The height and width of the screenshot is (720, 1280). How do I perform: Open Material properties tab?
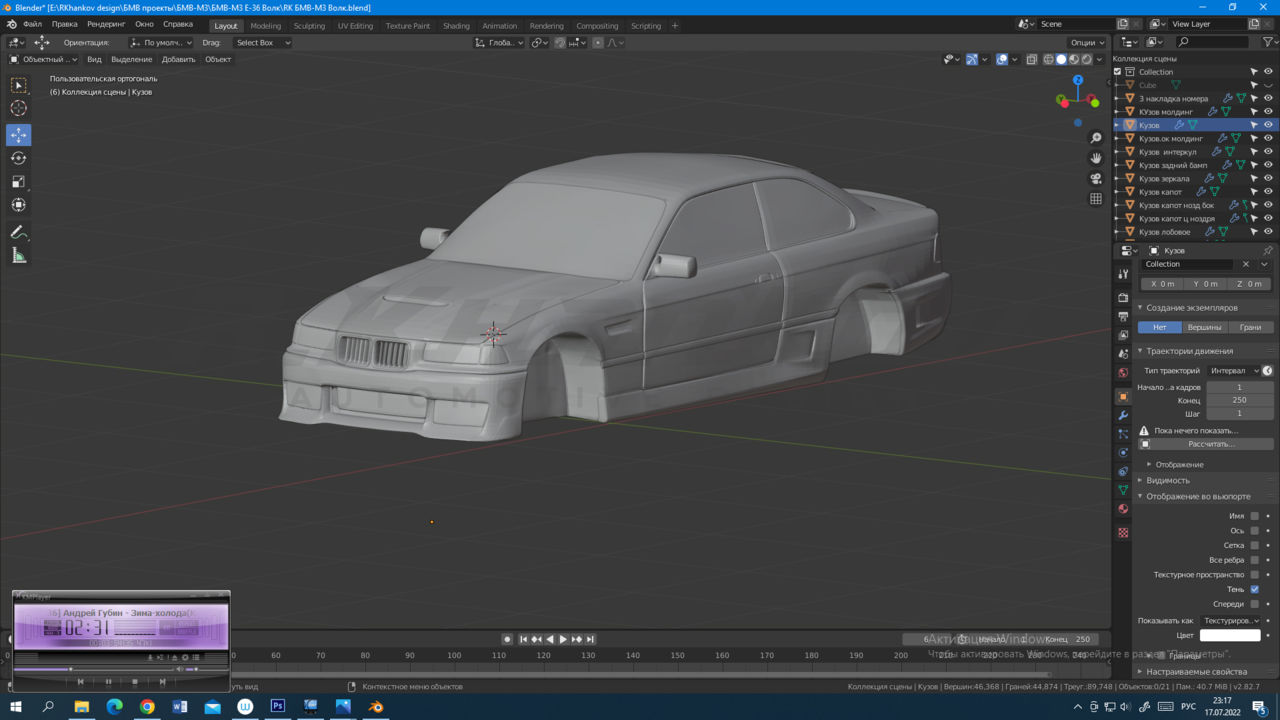pyautogui.click(x=1123, y=509)
